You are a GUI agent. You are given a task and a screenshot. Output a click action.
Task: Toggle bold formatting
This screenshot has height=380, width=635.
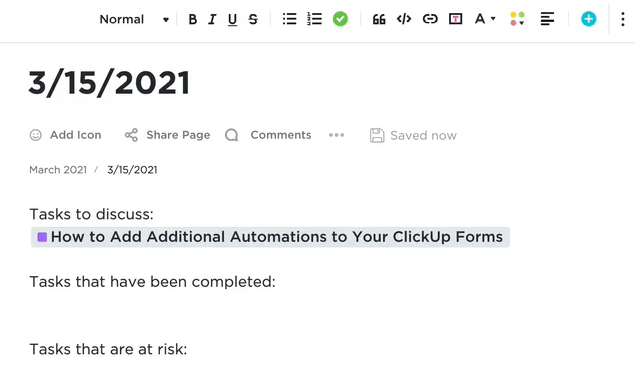193,19
